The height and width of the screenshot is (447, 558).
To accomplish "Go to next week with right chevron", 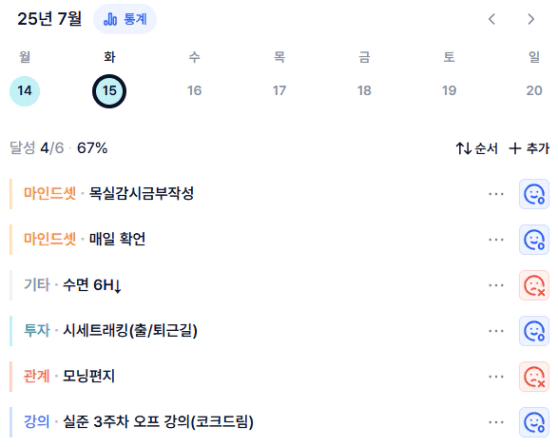I will [x=531, y=19].
